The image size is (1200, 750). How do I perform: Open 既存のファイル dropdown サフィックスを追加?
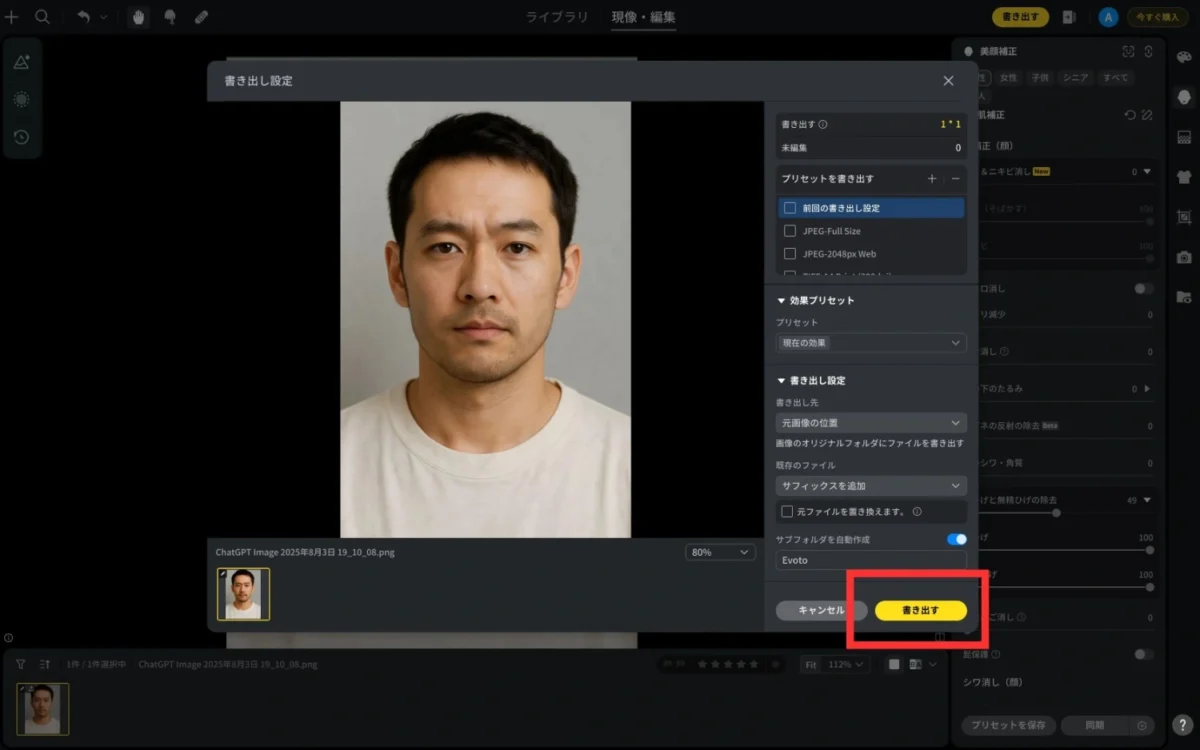click(x=871, y=486)
